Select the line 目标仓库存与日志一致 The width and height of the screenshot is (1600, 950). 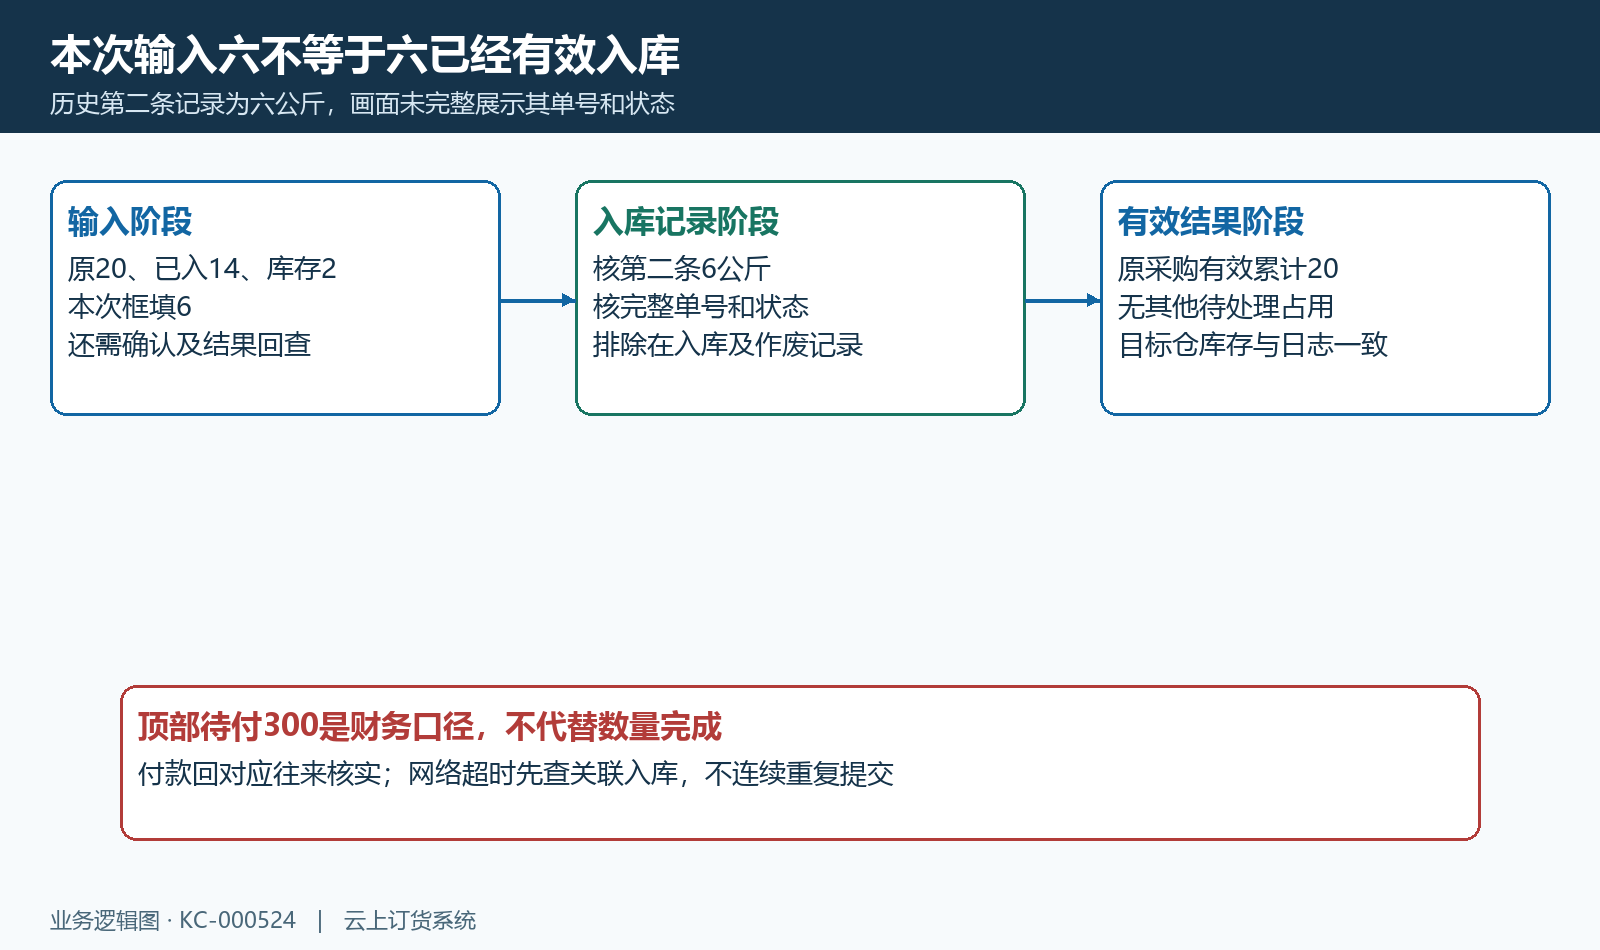[x=1253, y=345]
